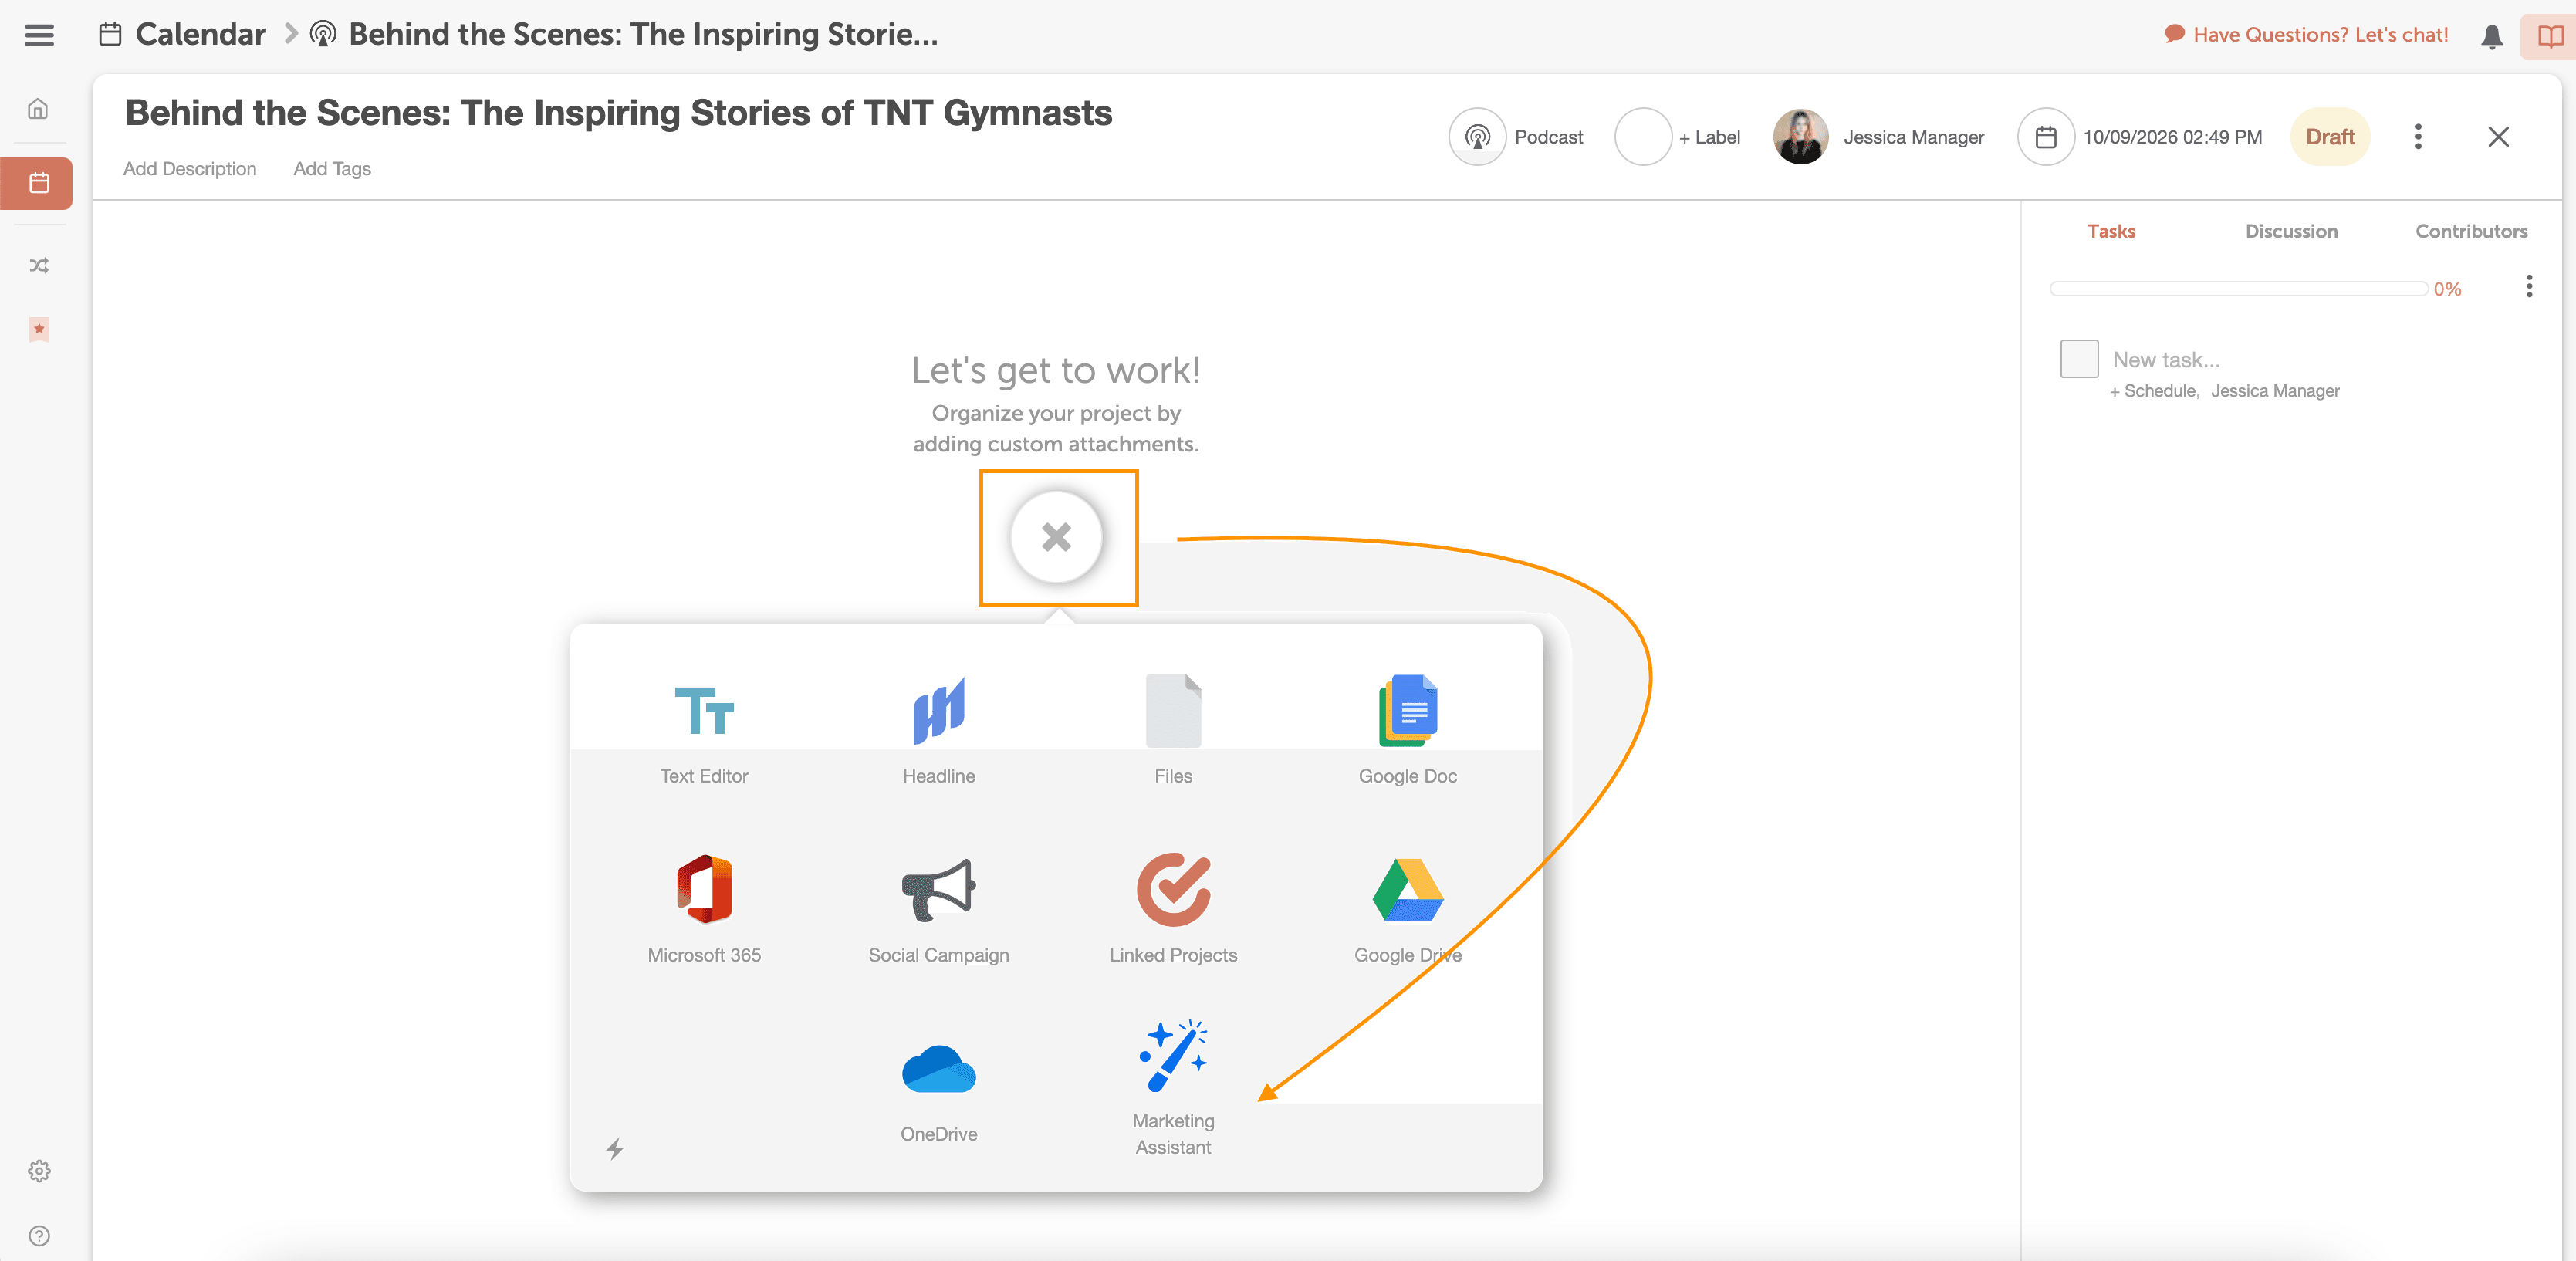This screenshot has width=2576, height=1261.
Task: Select Linked Projects icon
Action: [x=1173, y=890]
